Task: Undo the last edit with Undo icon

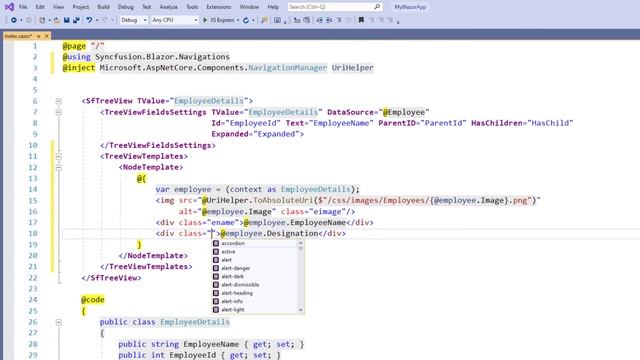Action: 89,20
